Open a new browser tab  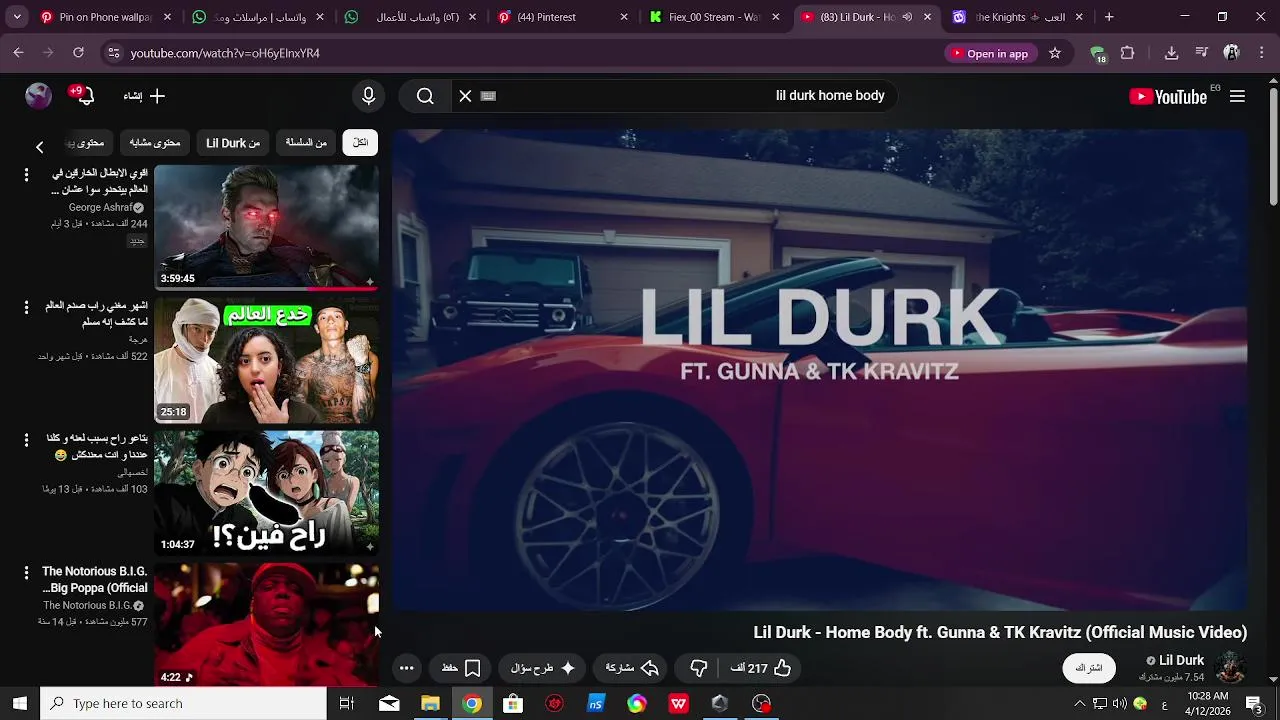click(x=1109, y=17)
